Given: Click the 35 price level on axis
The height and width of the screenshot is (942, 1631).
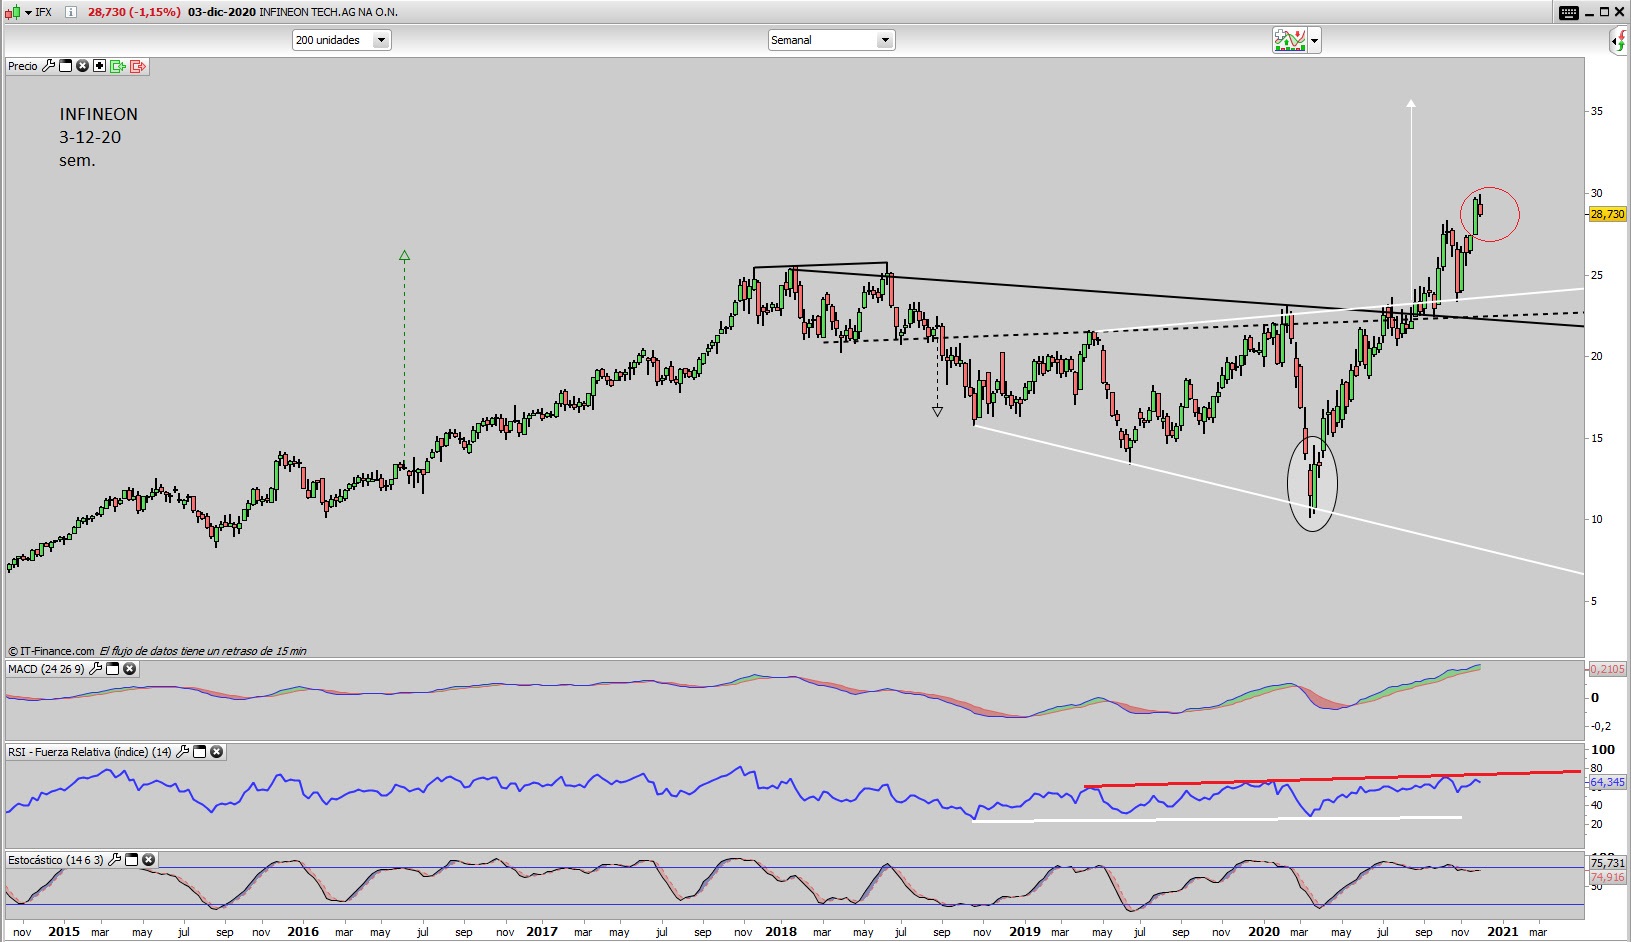Looking at the screenshot, I should point(1597,111).
